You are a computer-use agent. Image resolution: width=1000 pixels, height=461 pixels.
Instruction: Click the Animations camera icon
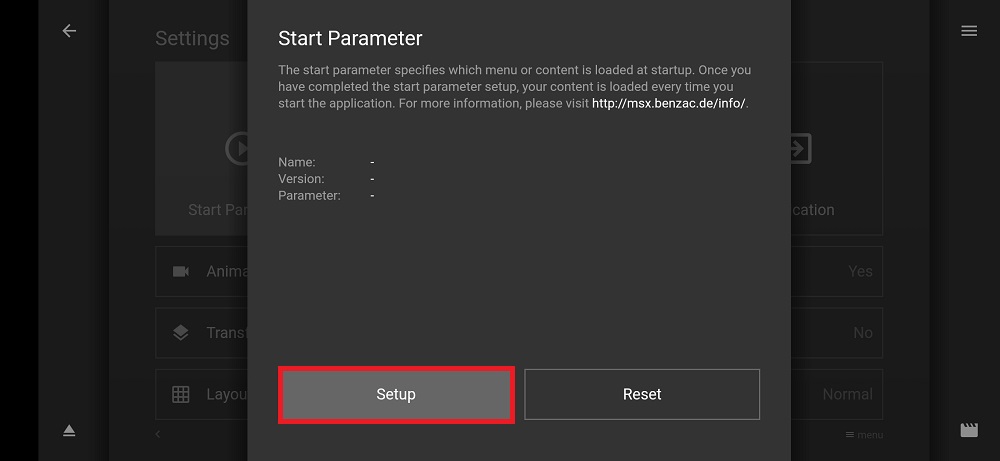180,272
